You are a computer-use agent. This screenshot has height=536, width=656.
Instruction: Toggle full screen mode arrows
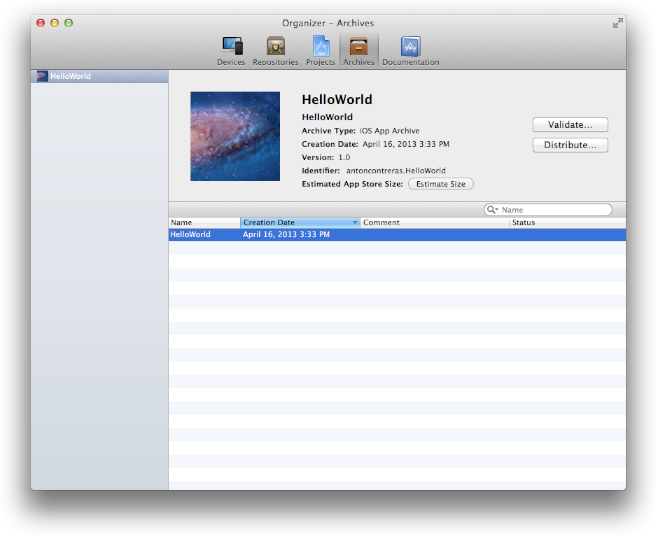click(x=617, y=22)
